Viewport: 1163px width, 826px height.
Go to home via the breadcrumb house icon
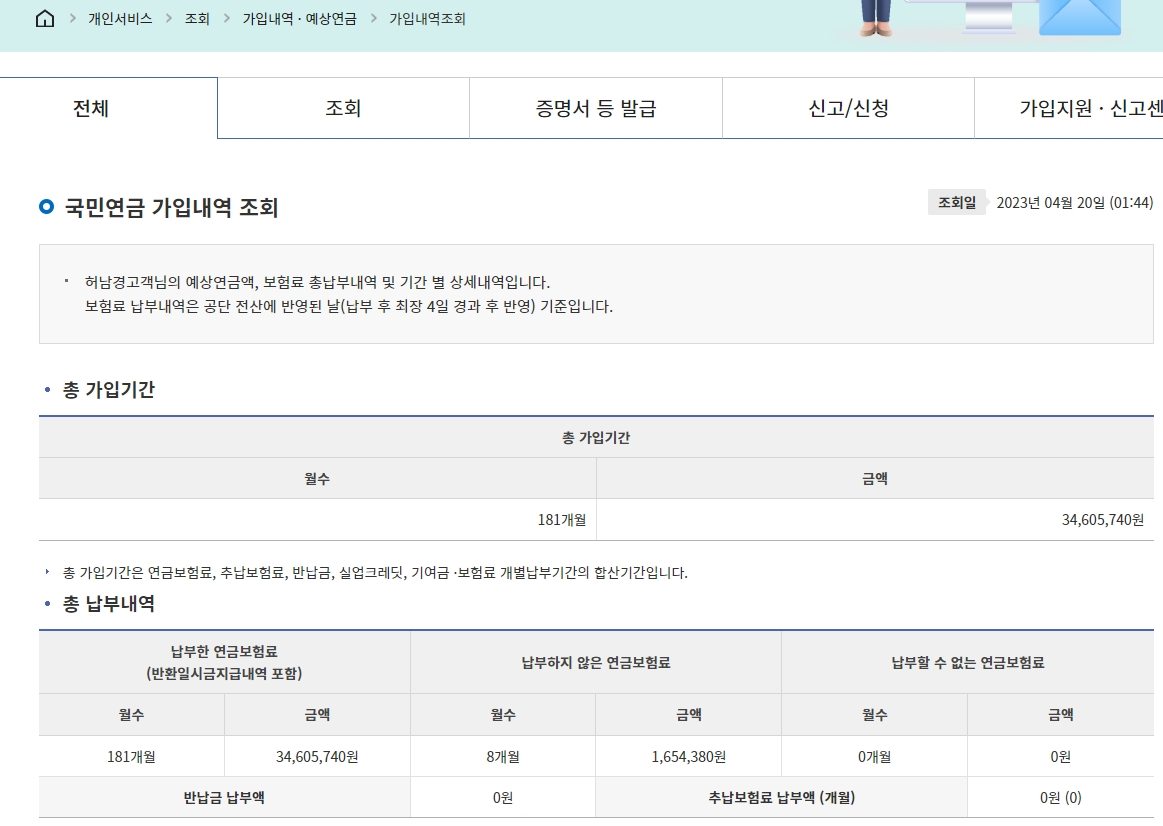pos(45,19)
